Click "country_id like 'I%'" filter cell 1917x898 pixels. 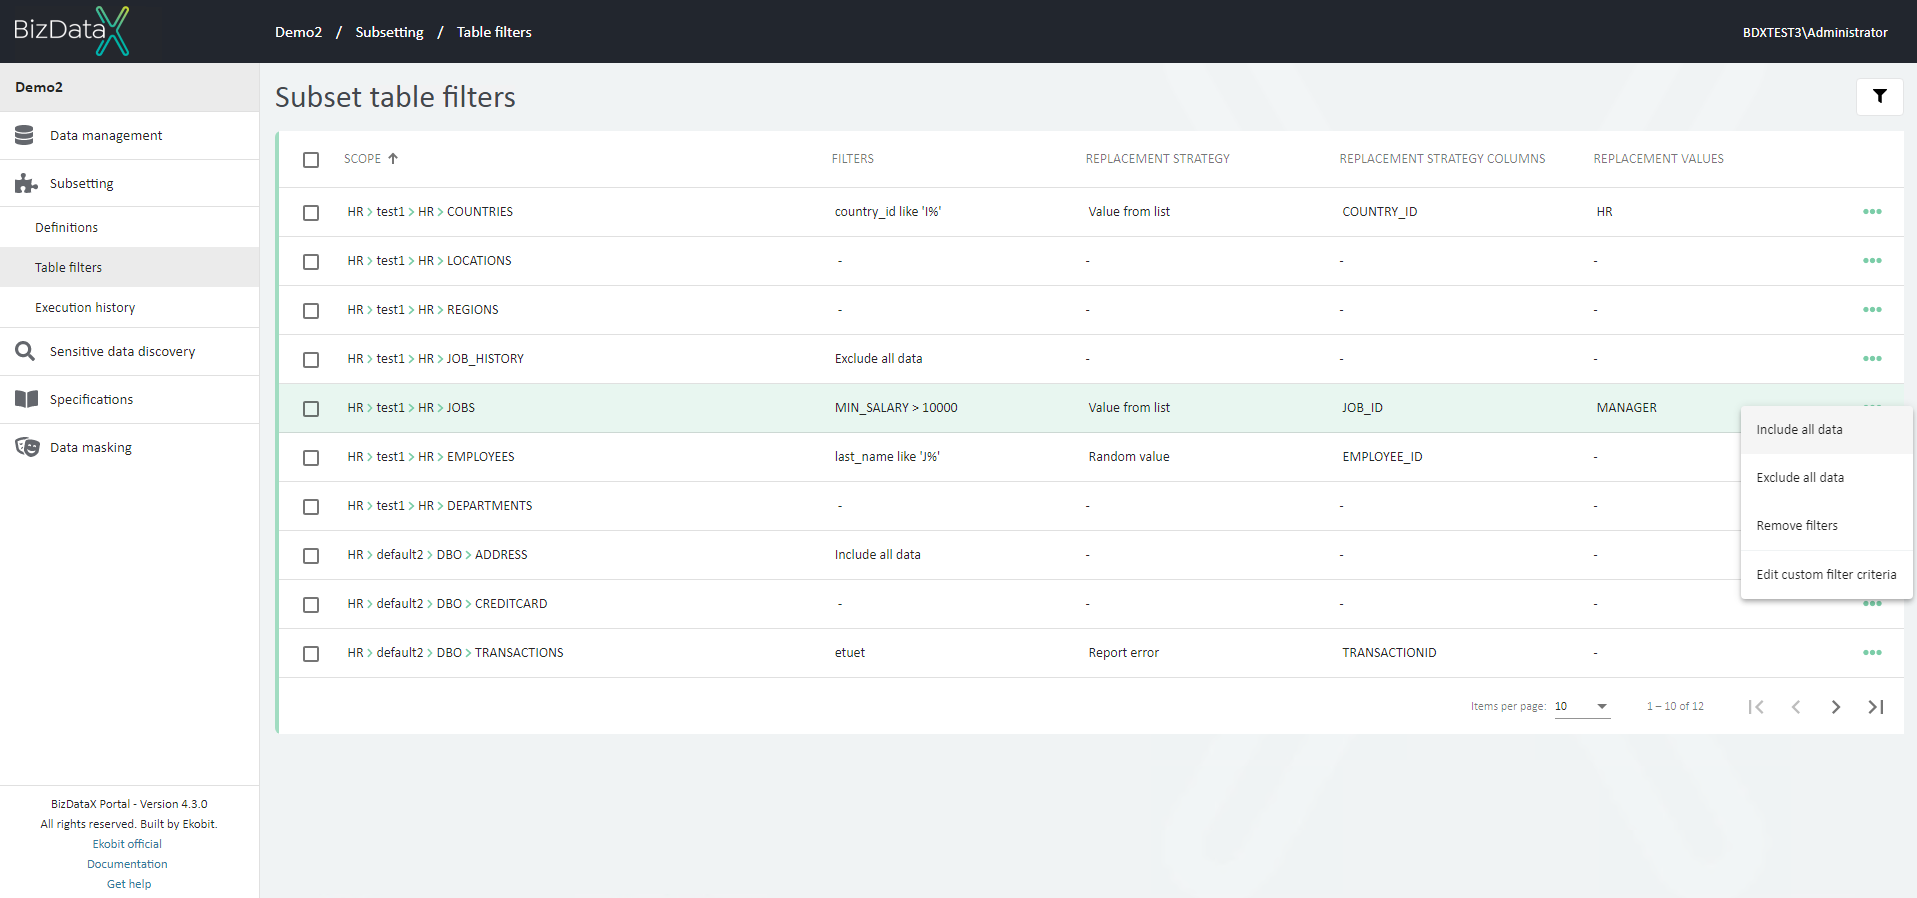point(888,212)
